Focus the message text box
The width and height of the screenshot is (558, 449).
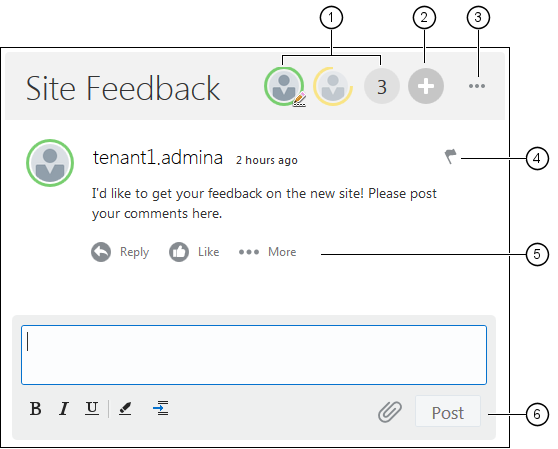[x=254, y=355]
